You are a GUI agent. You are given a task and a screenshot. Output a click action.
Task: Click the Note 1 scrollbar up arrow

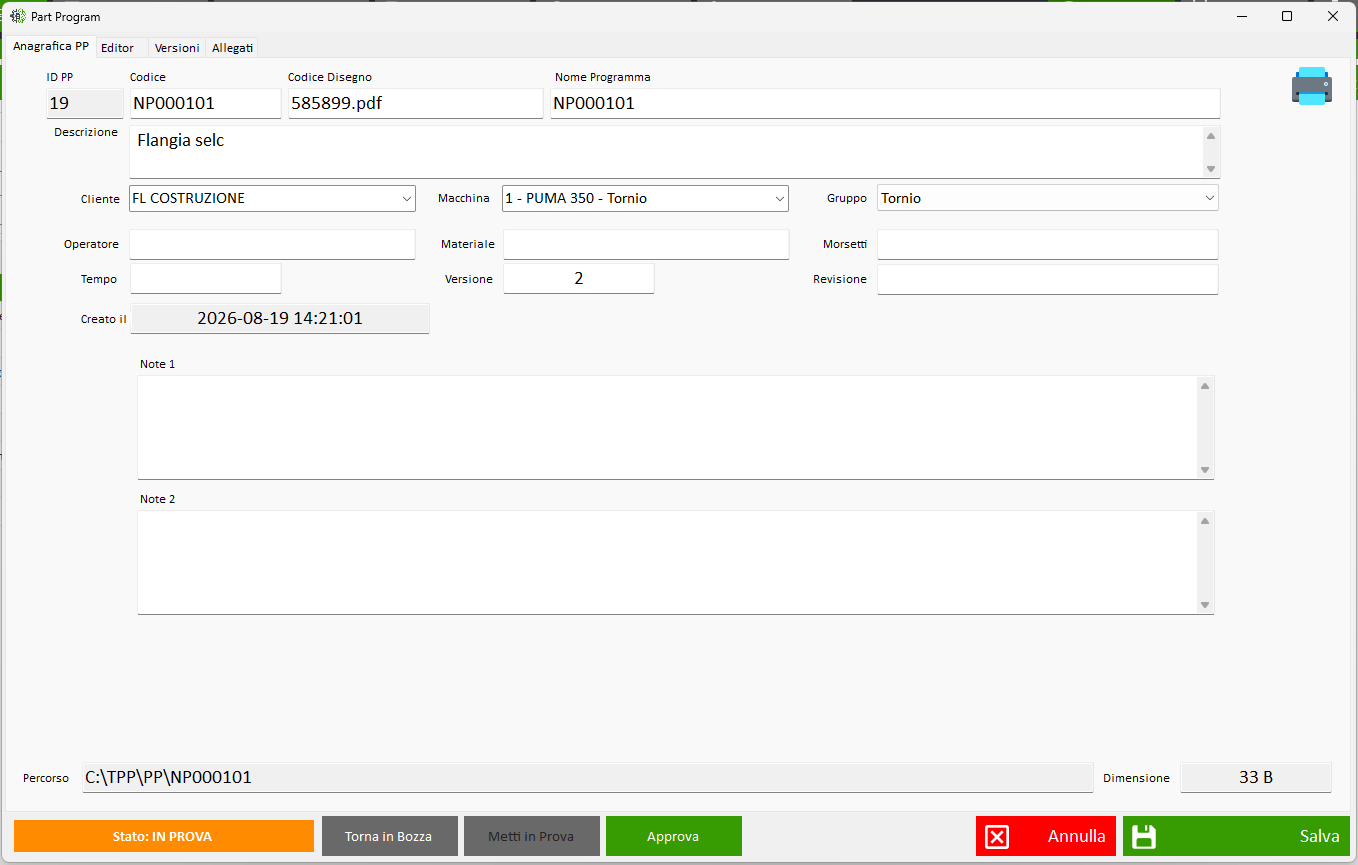1205,386
